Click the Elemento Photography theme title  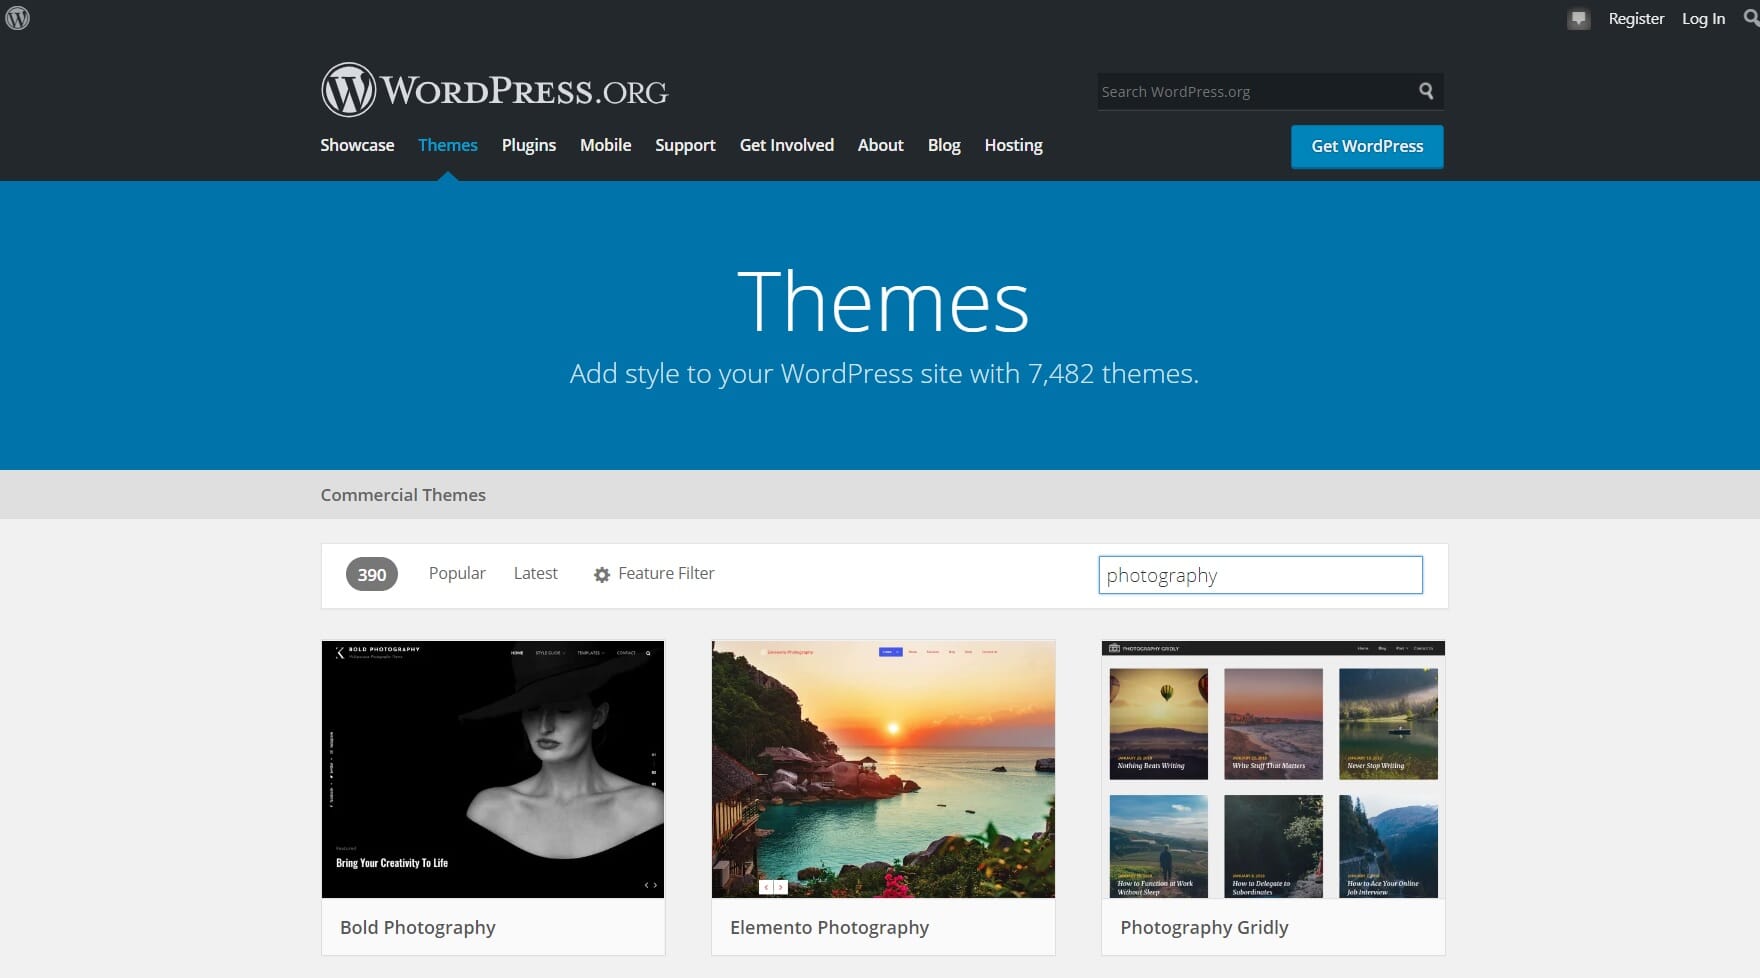[829, 927]
